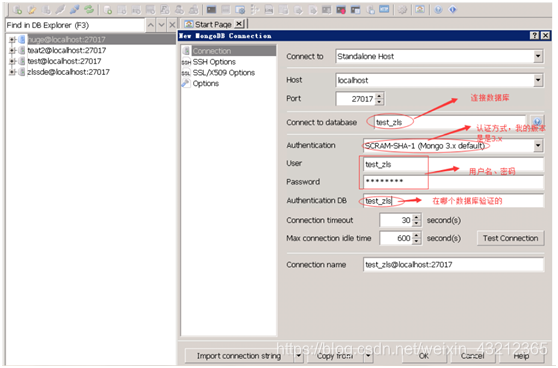Increase the Port value with up arrow
This screenshot has width=558, height=368.
click(379, 96)
